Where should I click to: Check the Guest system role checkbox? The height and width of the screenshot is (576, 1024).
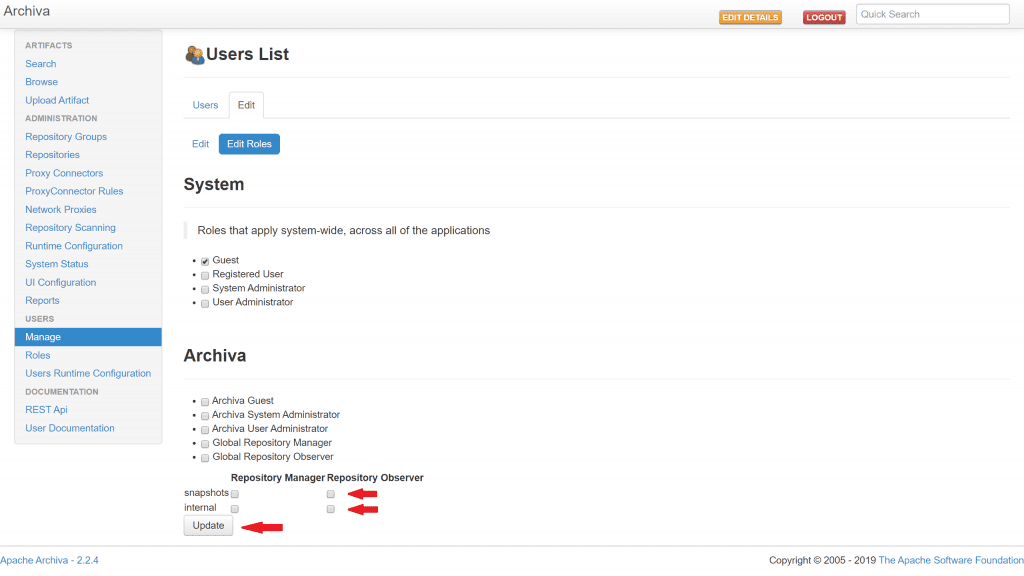[x=205, y=261]
